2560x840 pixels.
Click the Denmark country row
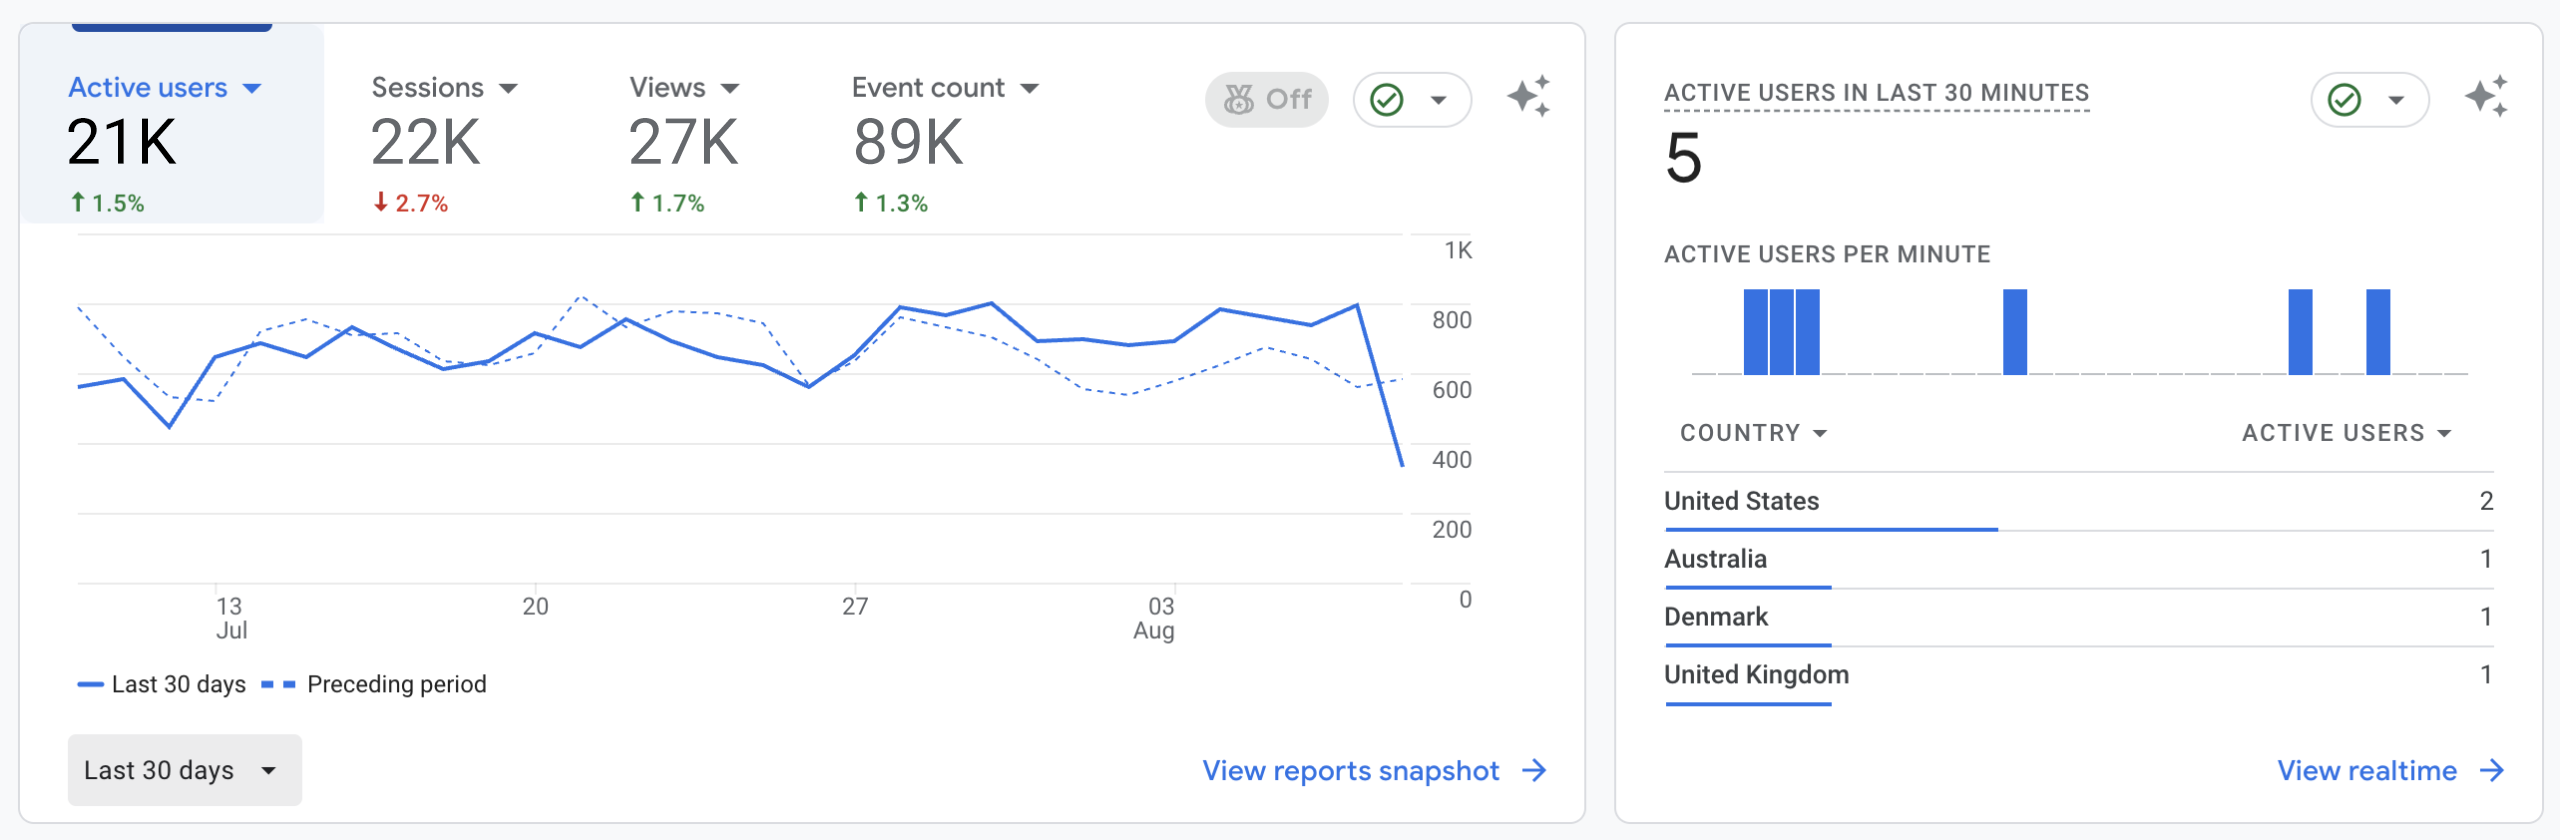(x=2078, y=617)
